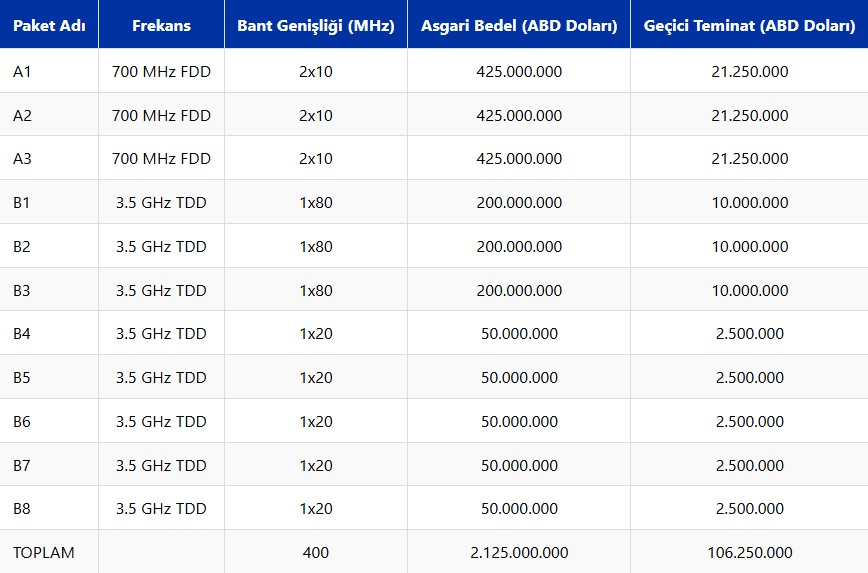Select the A2 package name cell
This screenshot has height=573, width=868.
click(x=22, y=116)
